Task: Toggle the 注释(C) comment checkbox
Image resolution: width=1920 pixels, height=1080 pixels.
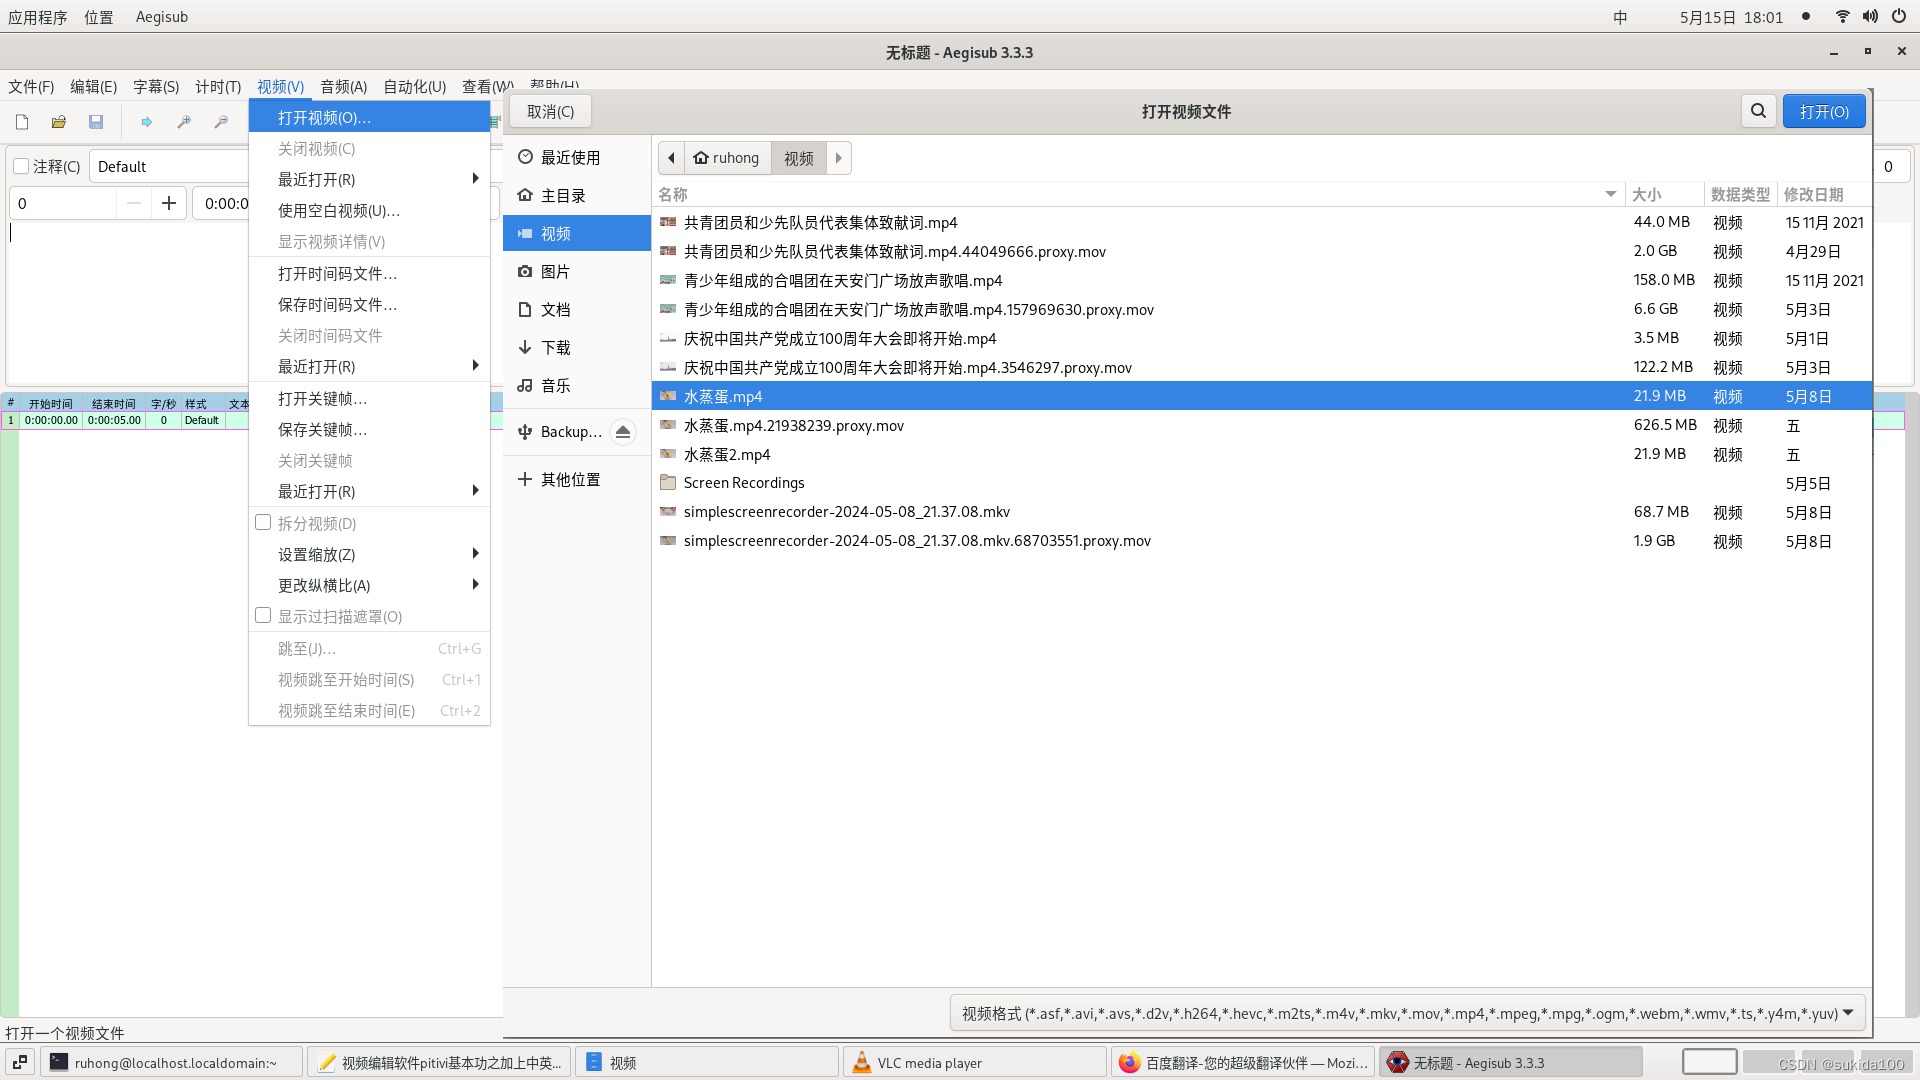Action: 21,166
